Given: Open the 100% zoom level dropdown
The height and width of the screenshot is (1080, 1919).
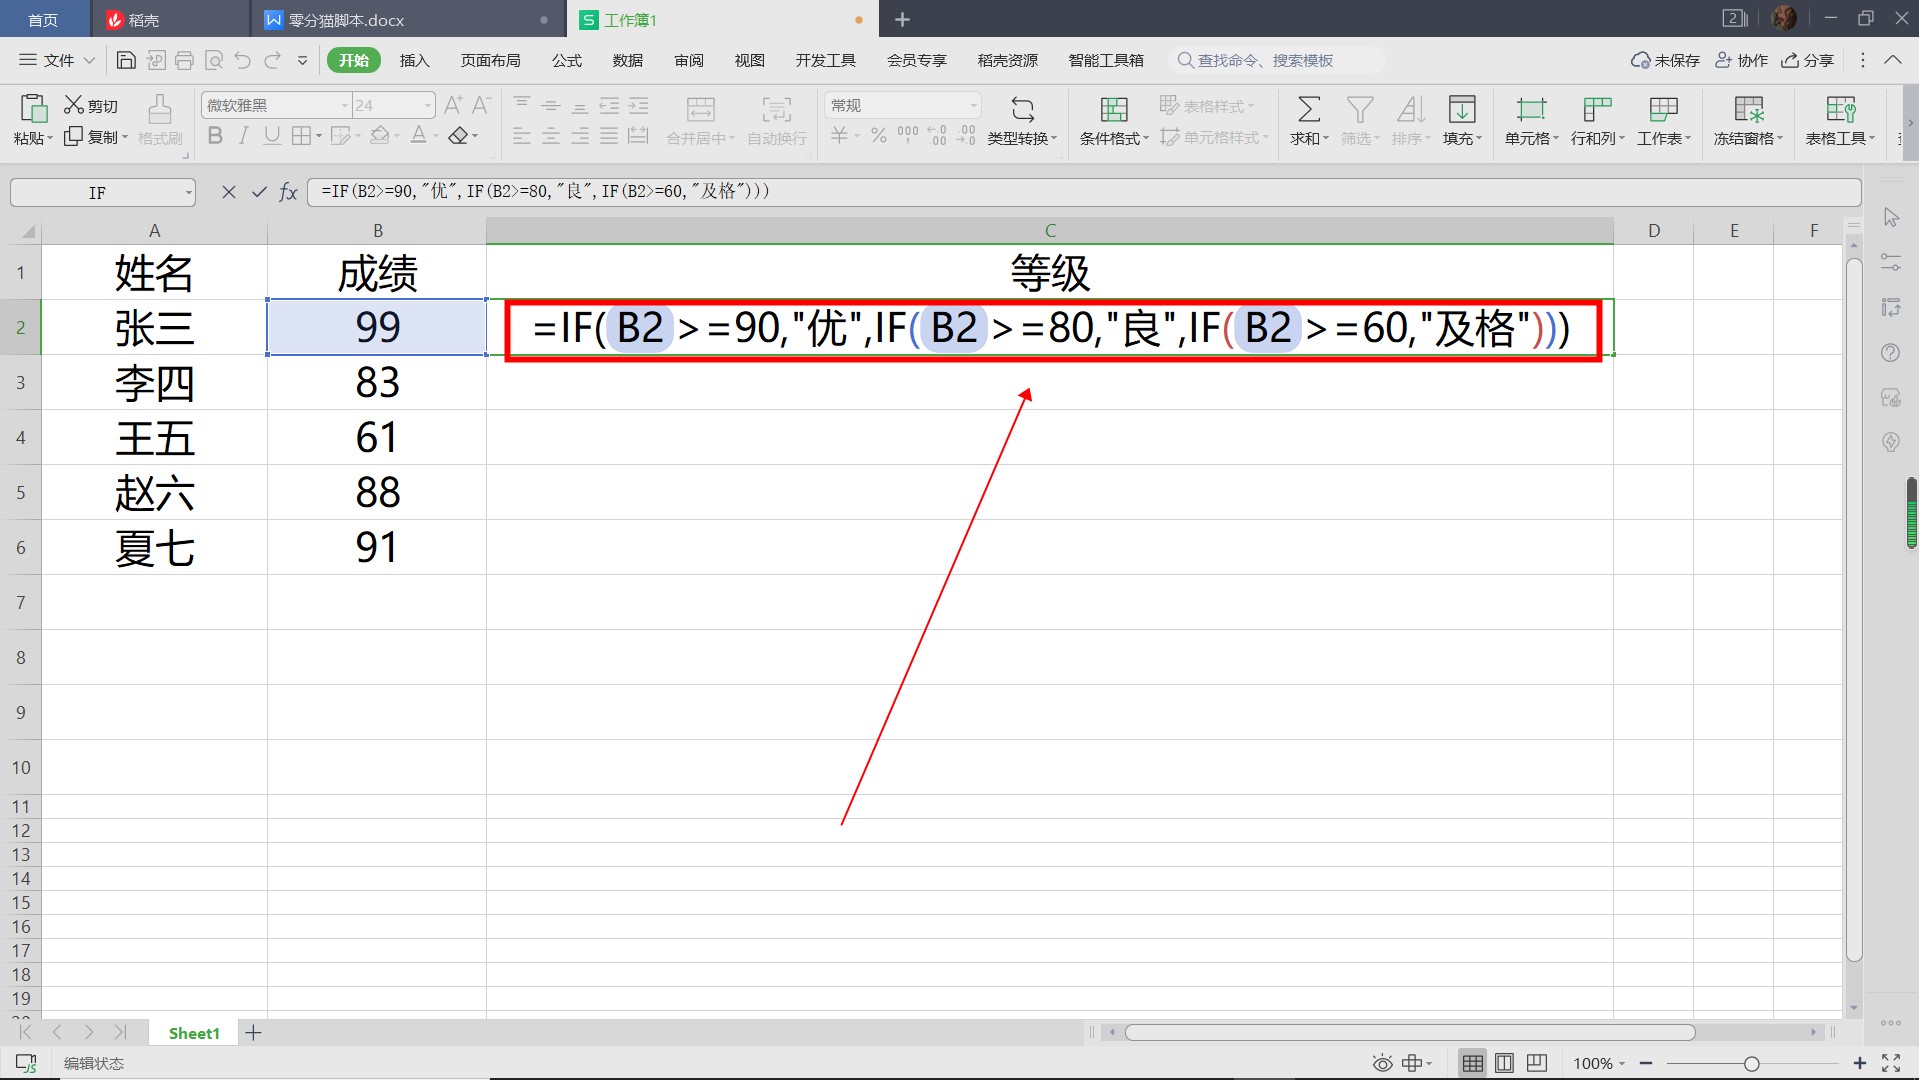Looking at the screenshot, I should tap(1599, 1063).
